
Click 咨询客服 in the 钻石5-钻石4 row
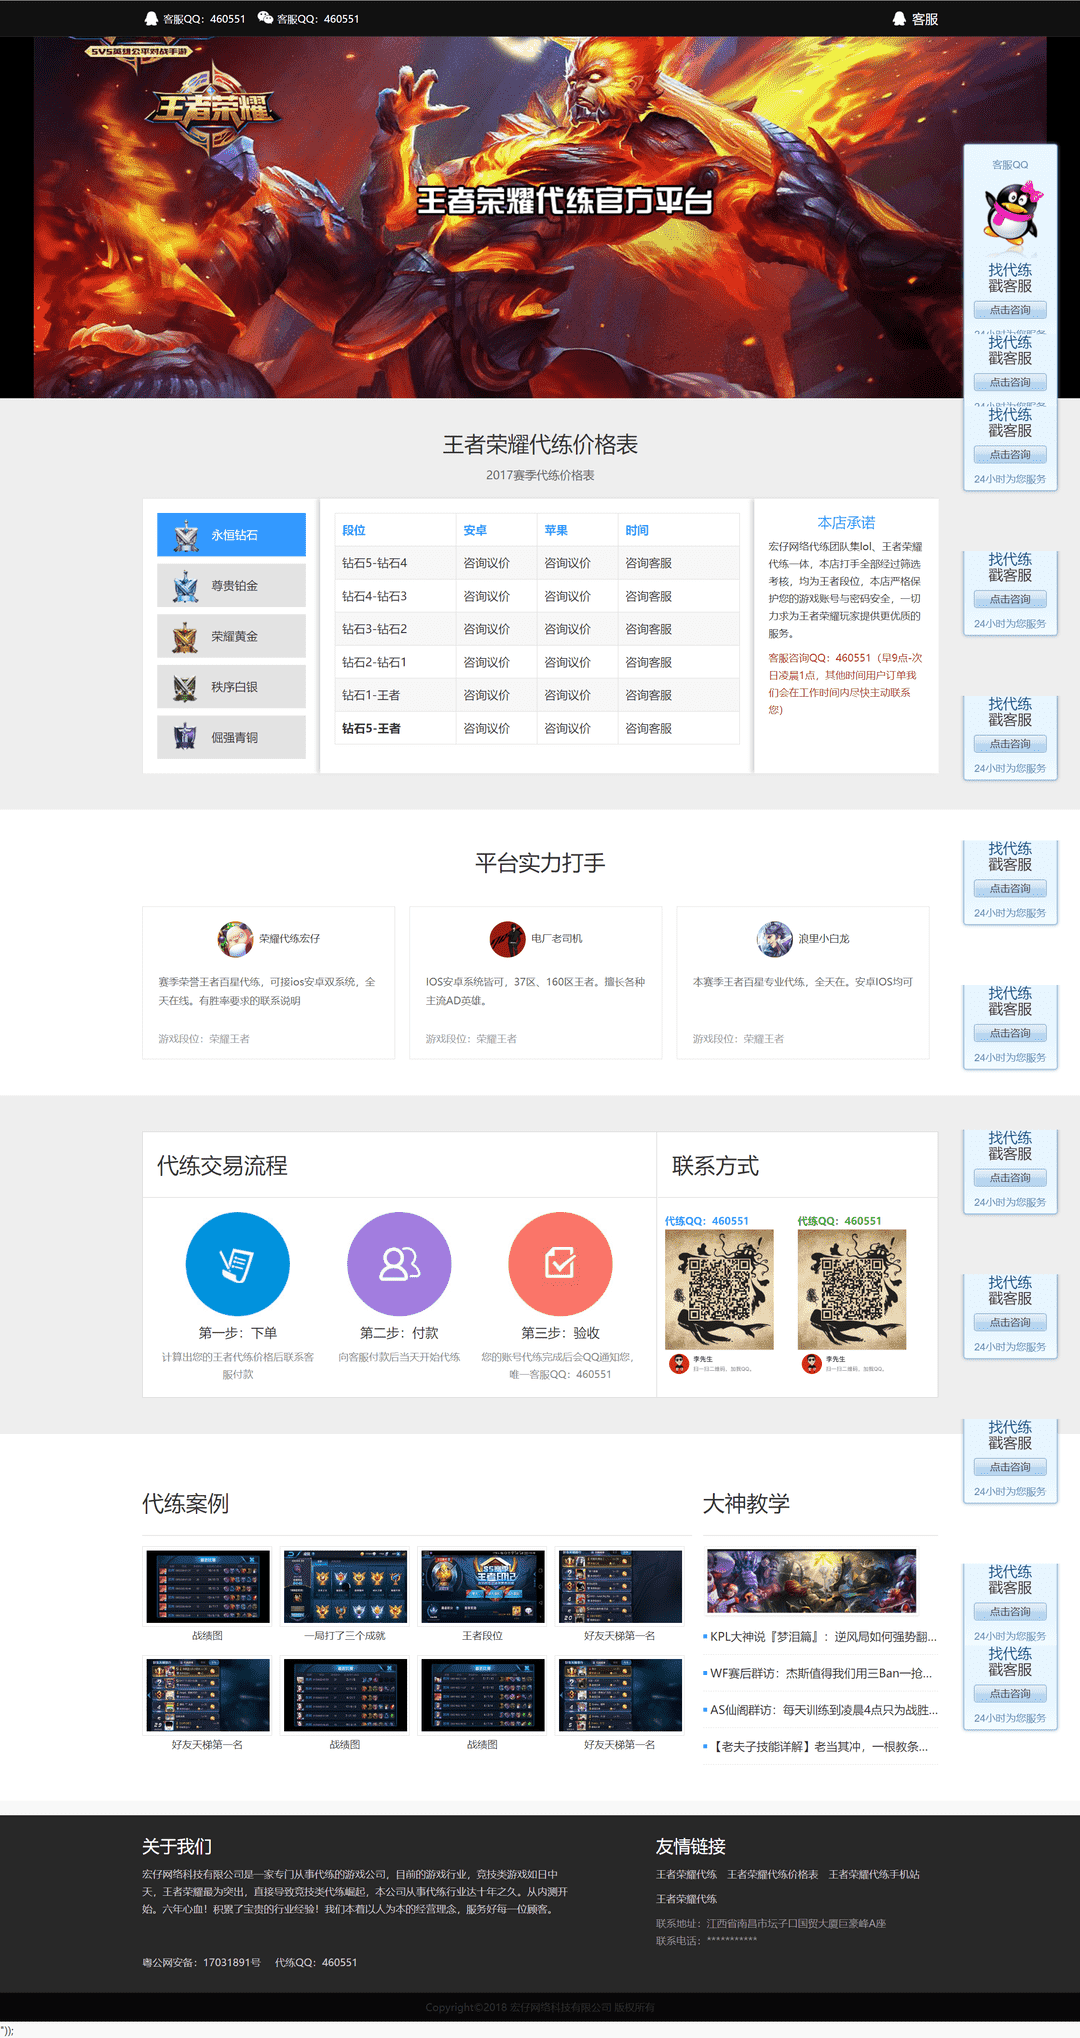pyautogui.click(x=649, y=563)
